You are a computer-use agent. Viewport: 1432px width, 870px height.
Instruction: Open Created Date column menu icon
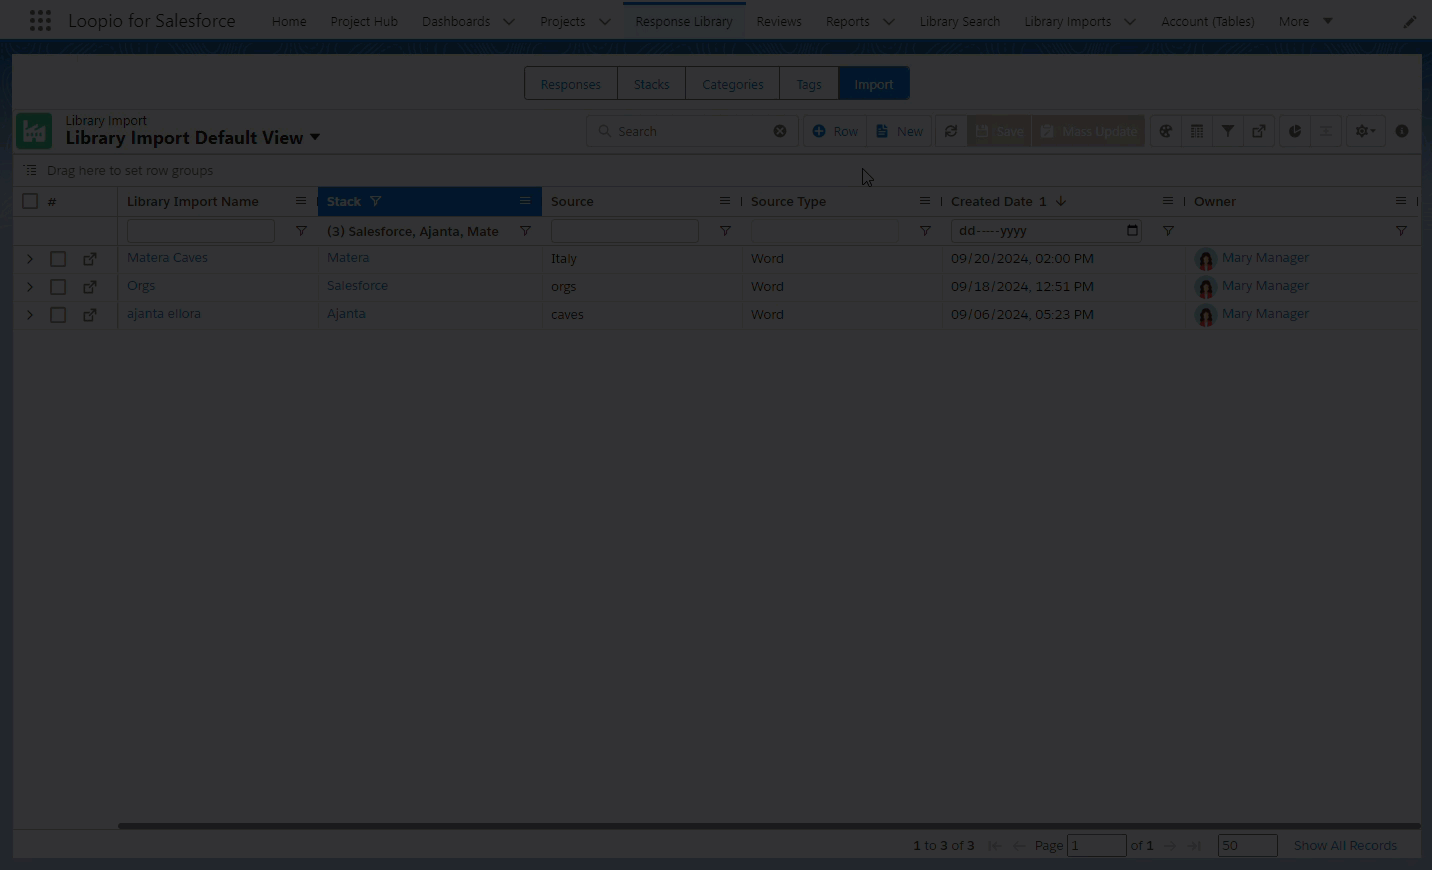pyautogui.click(x=1168, y=201)
